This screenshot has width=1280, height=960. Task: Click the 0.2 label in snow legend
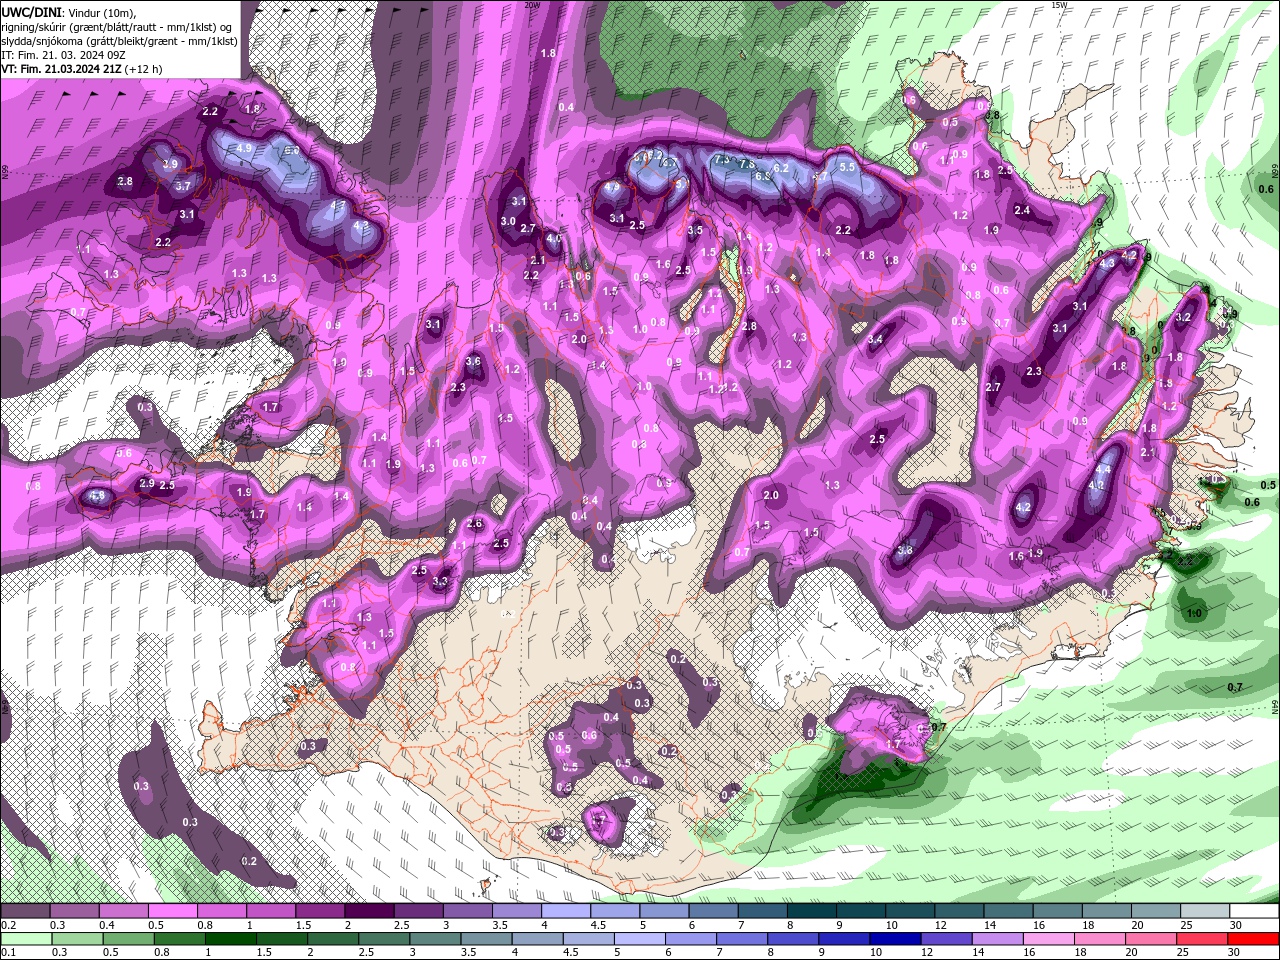tap(9, 925)
